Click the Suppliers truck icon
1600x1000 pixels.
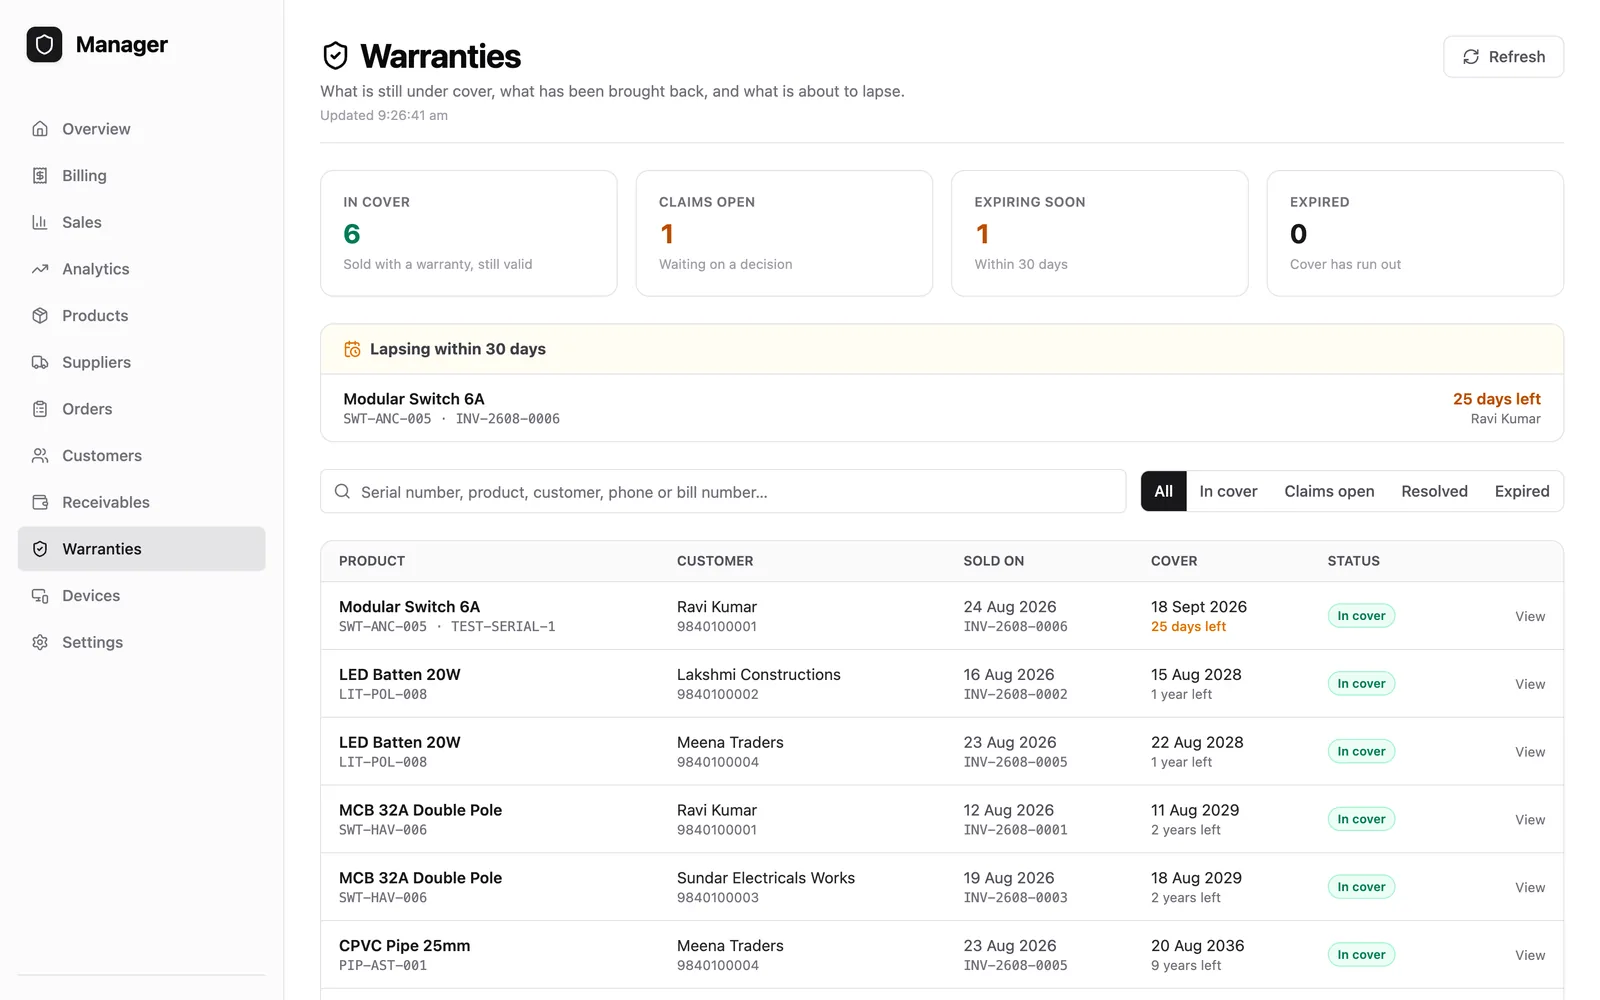click(40, 362)
